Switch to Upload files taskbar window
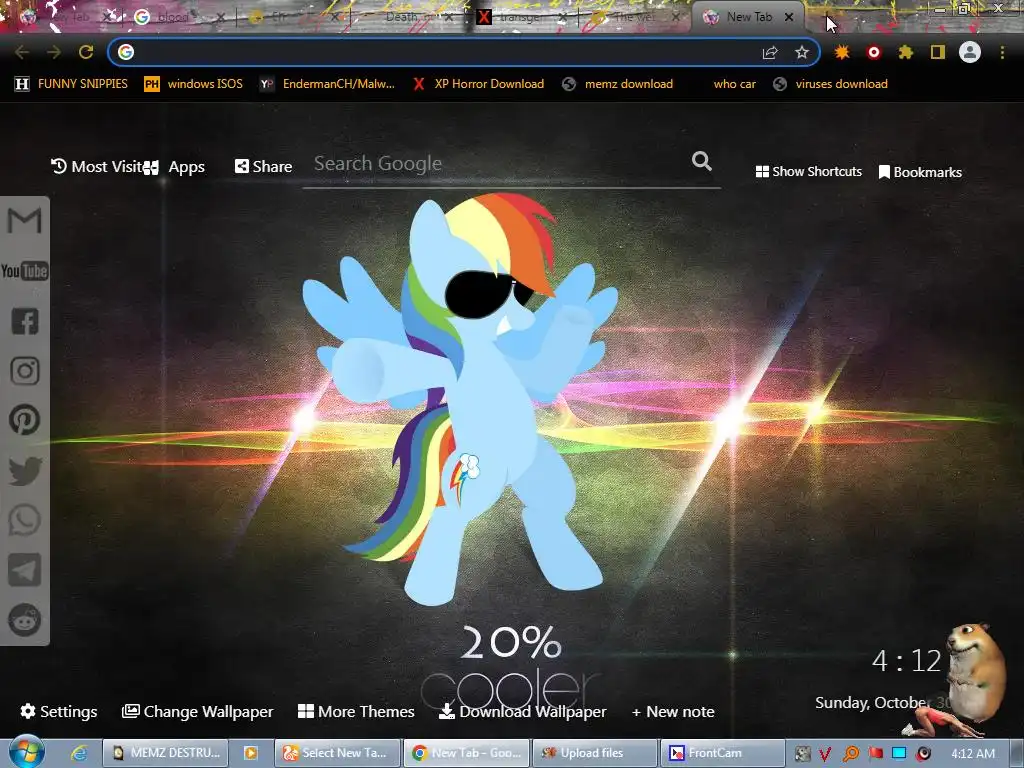 (595, 753)
